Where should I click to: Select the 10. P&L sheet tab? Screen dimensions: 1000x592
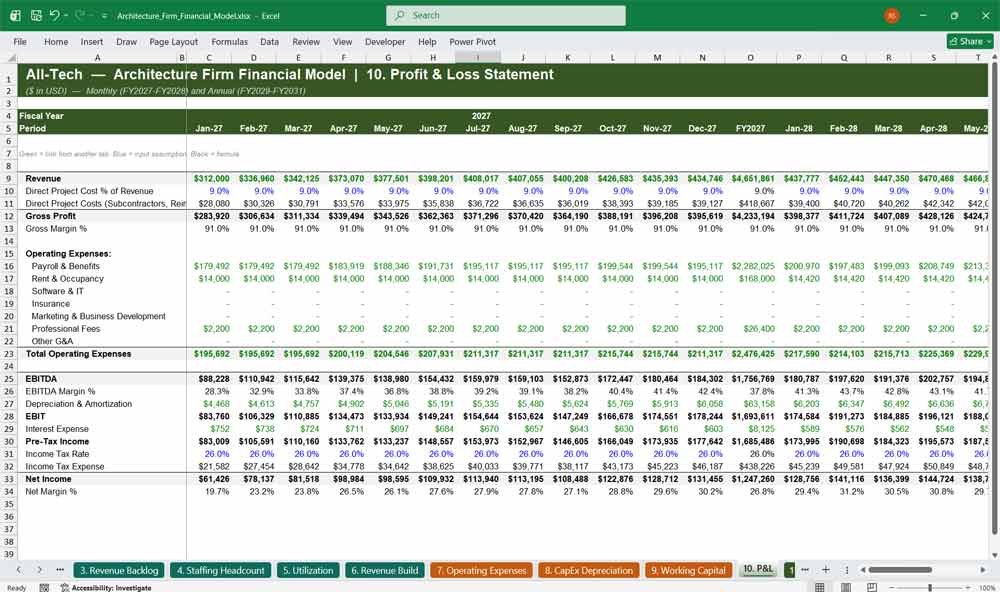(758, 569)
